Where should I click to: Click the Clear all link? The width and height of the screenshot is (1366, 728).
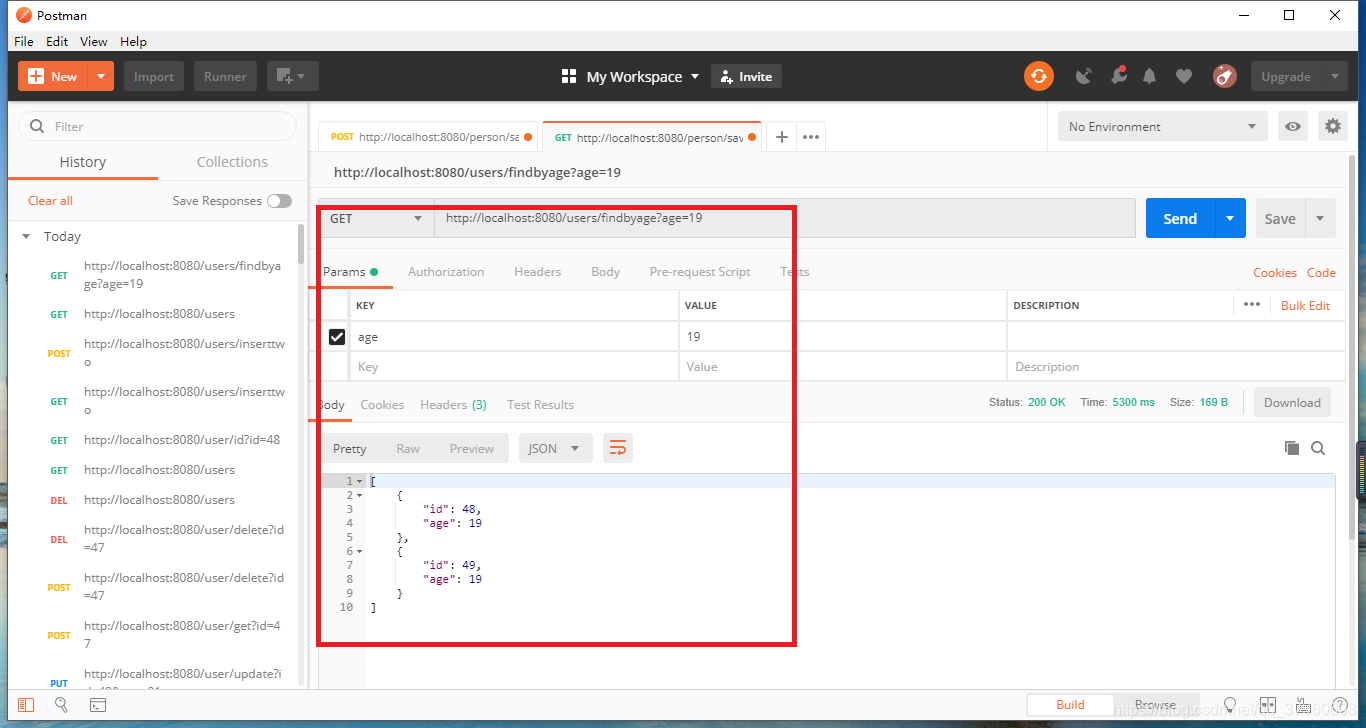[x=50, y=201]
